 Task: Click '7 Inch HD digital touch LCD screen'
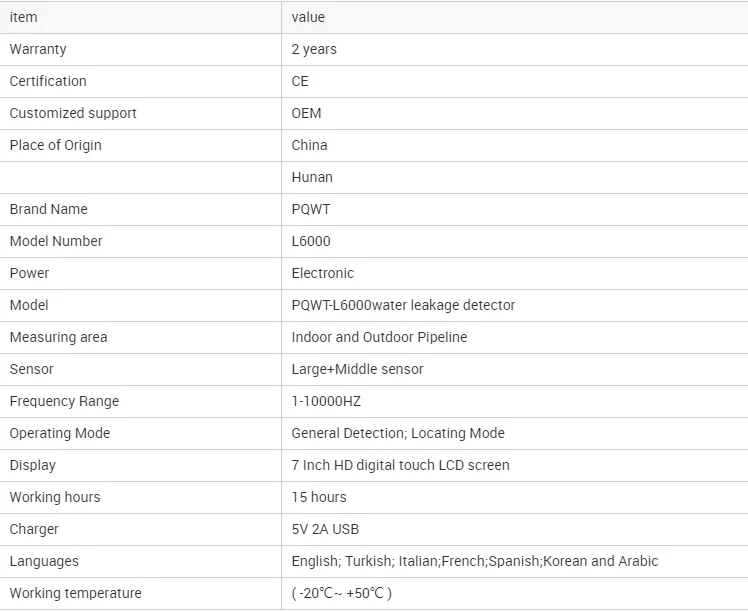[400, 465]
